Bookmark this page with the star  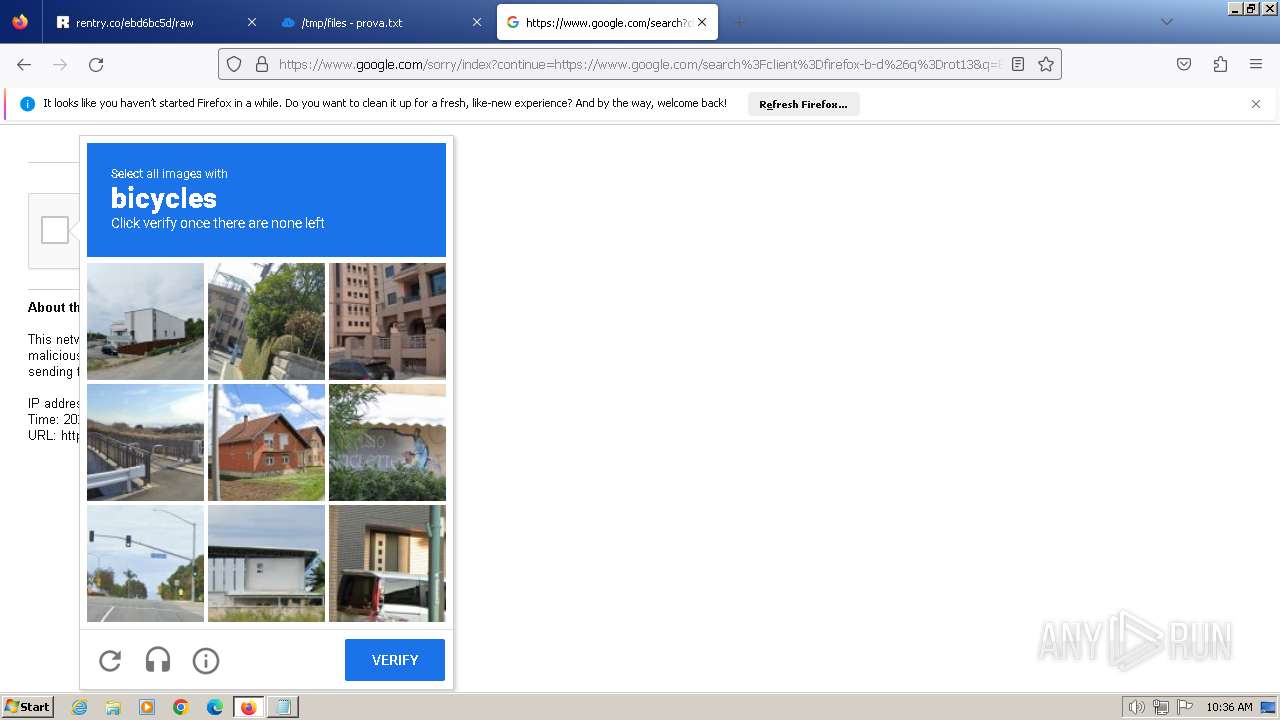[1046, 64]
